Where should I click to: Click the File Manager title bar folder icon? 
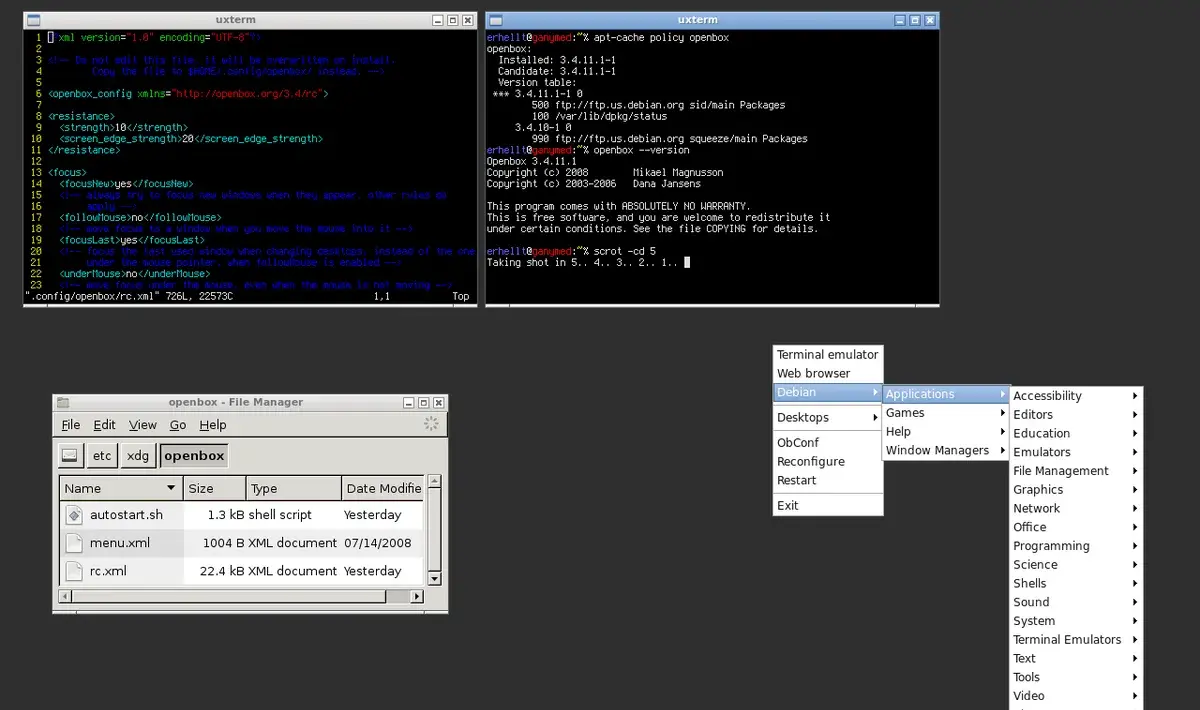point(63,402)
